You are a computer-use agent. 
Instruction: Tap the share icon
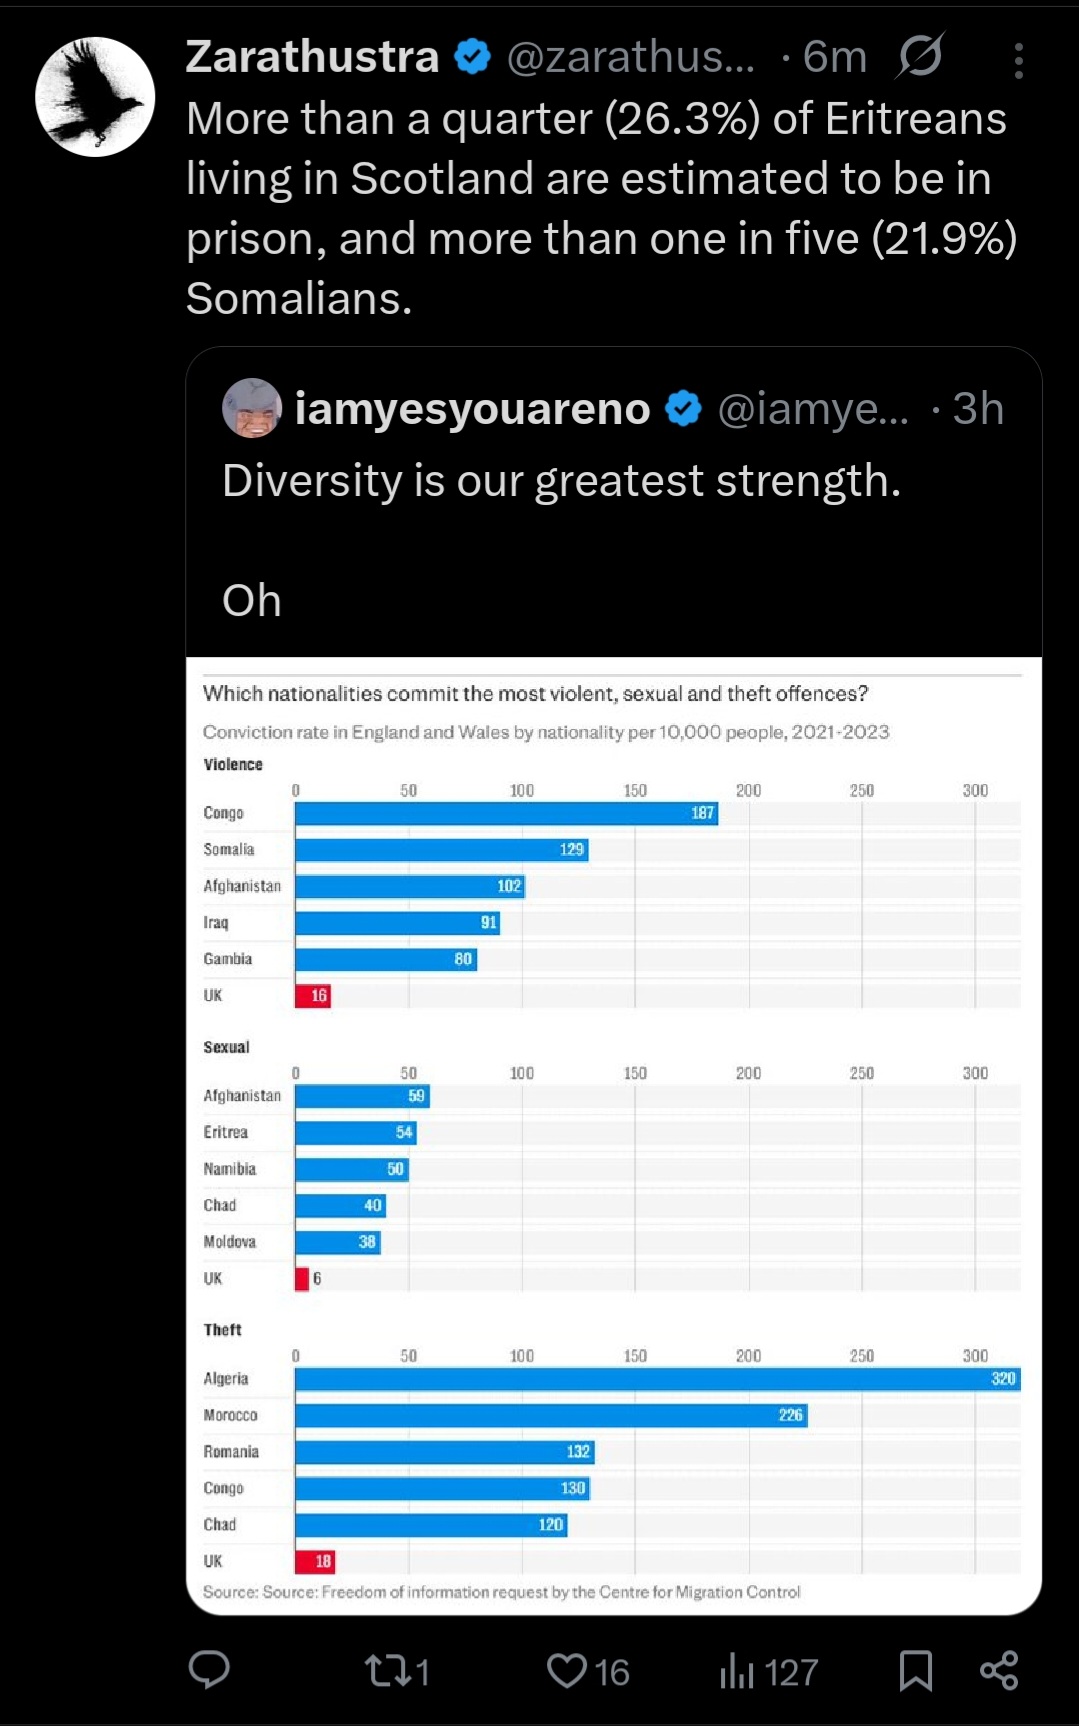[999, 1671]
